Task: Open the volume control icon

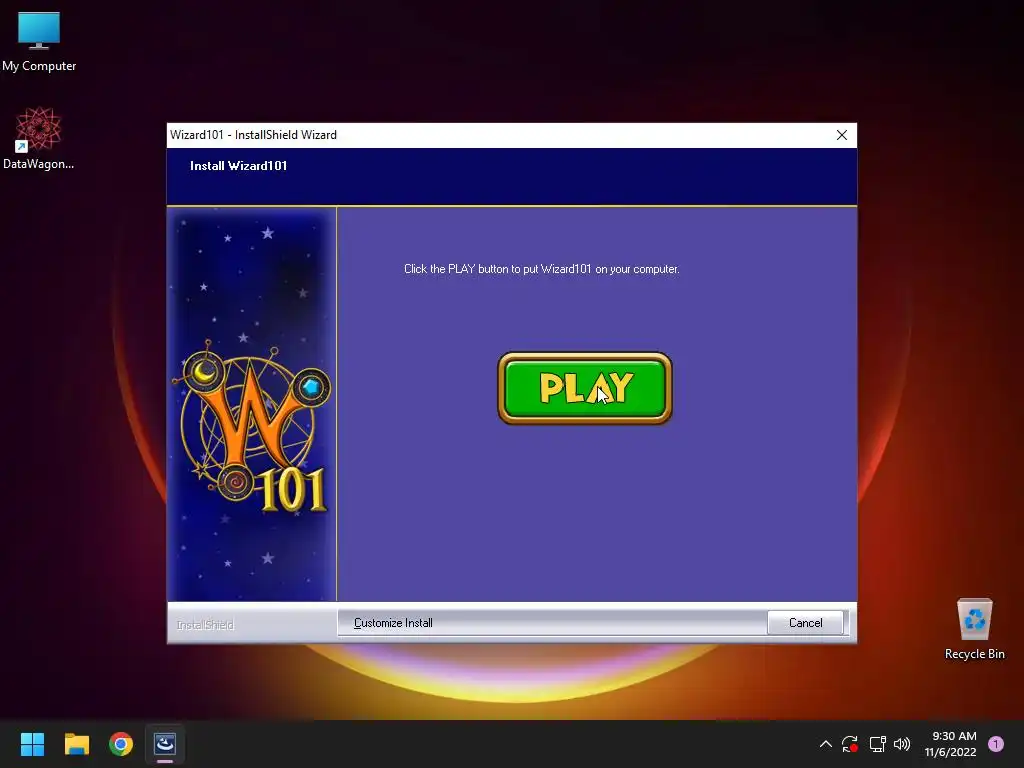Action: [902, 744]
